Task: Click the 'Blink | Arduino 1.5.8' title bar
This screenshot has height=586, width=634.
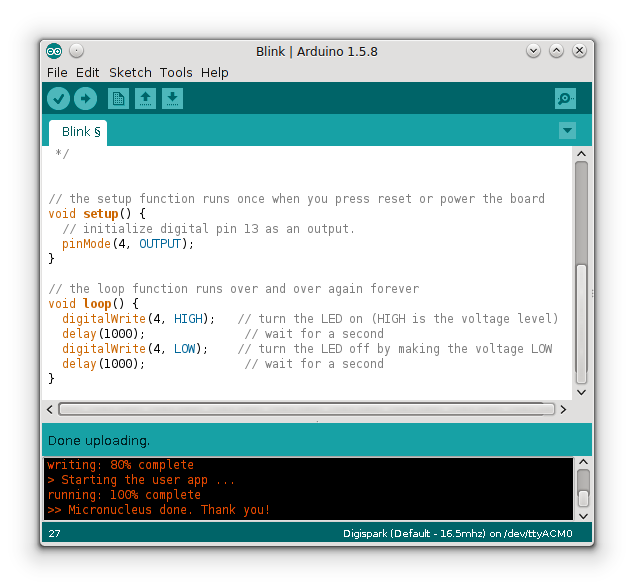Action: coord(317,52)
